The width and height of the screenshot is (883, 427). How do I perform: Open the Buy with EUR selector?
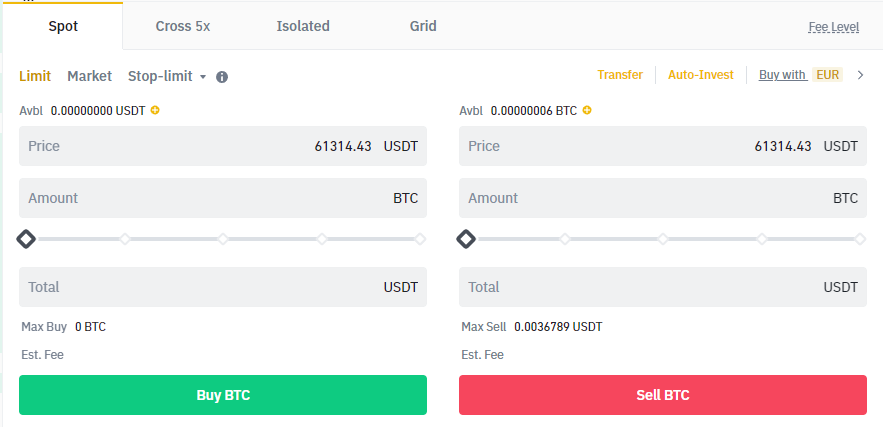pyautogui.click(x=799, y=75)
